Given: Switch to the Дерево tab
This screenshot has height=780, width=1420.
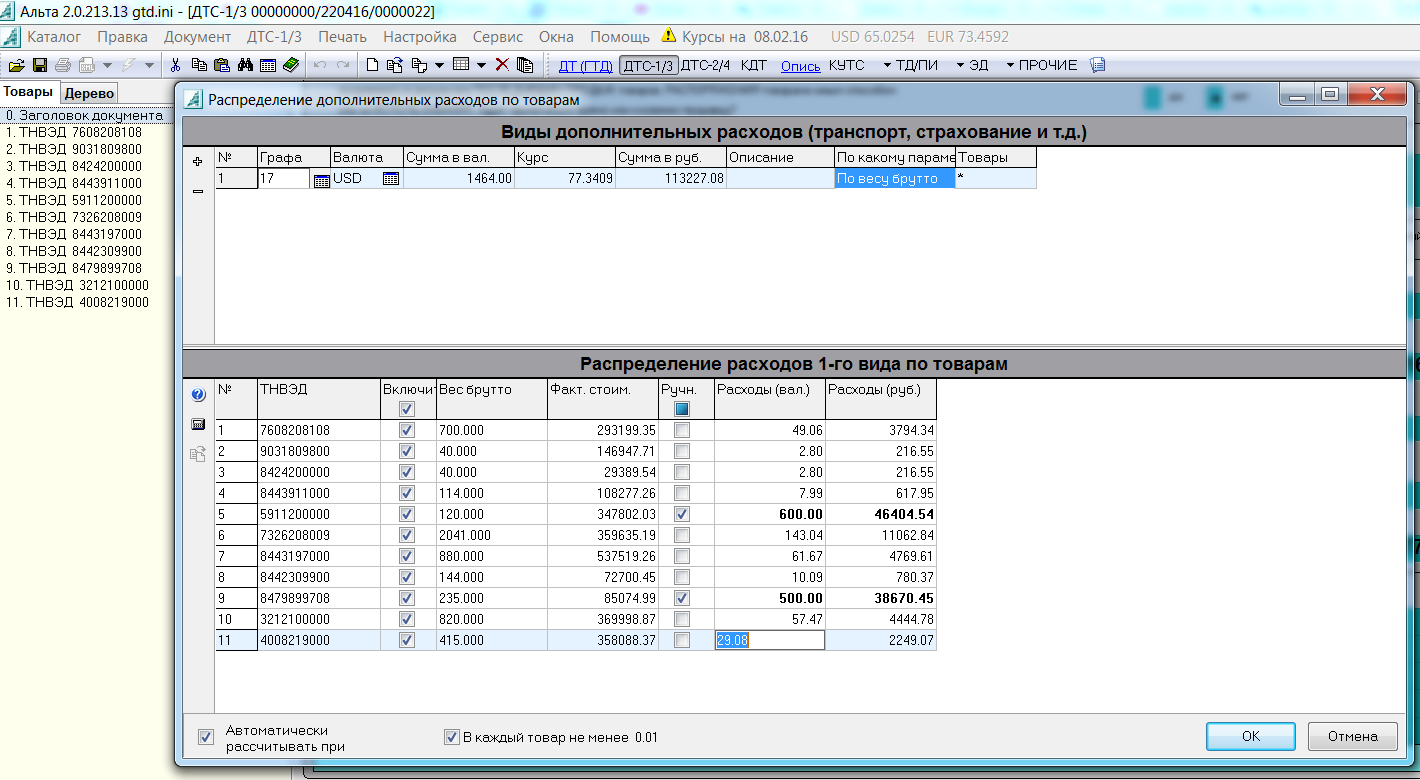Looking at the screenshot, I should [x=90, y=93].
